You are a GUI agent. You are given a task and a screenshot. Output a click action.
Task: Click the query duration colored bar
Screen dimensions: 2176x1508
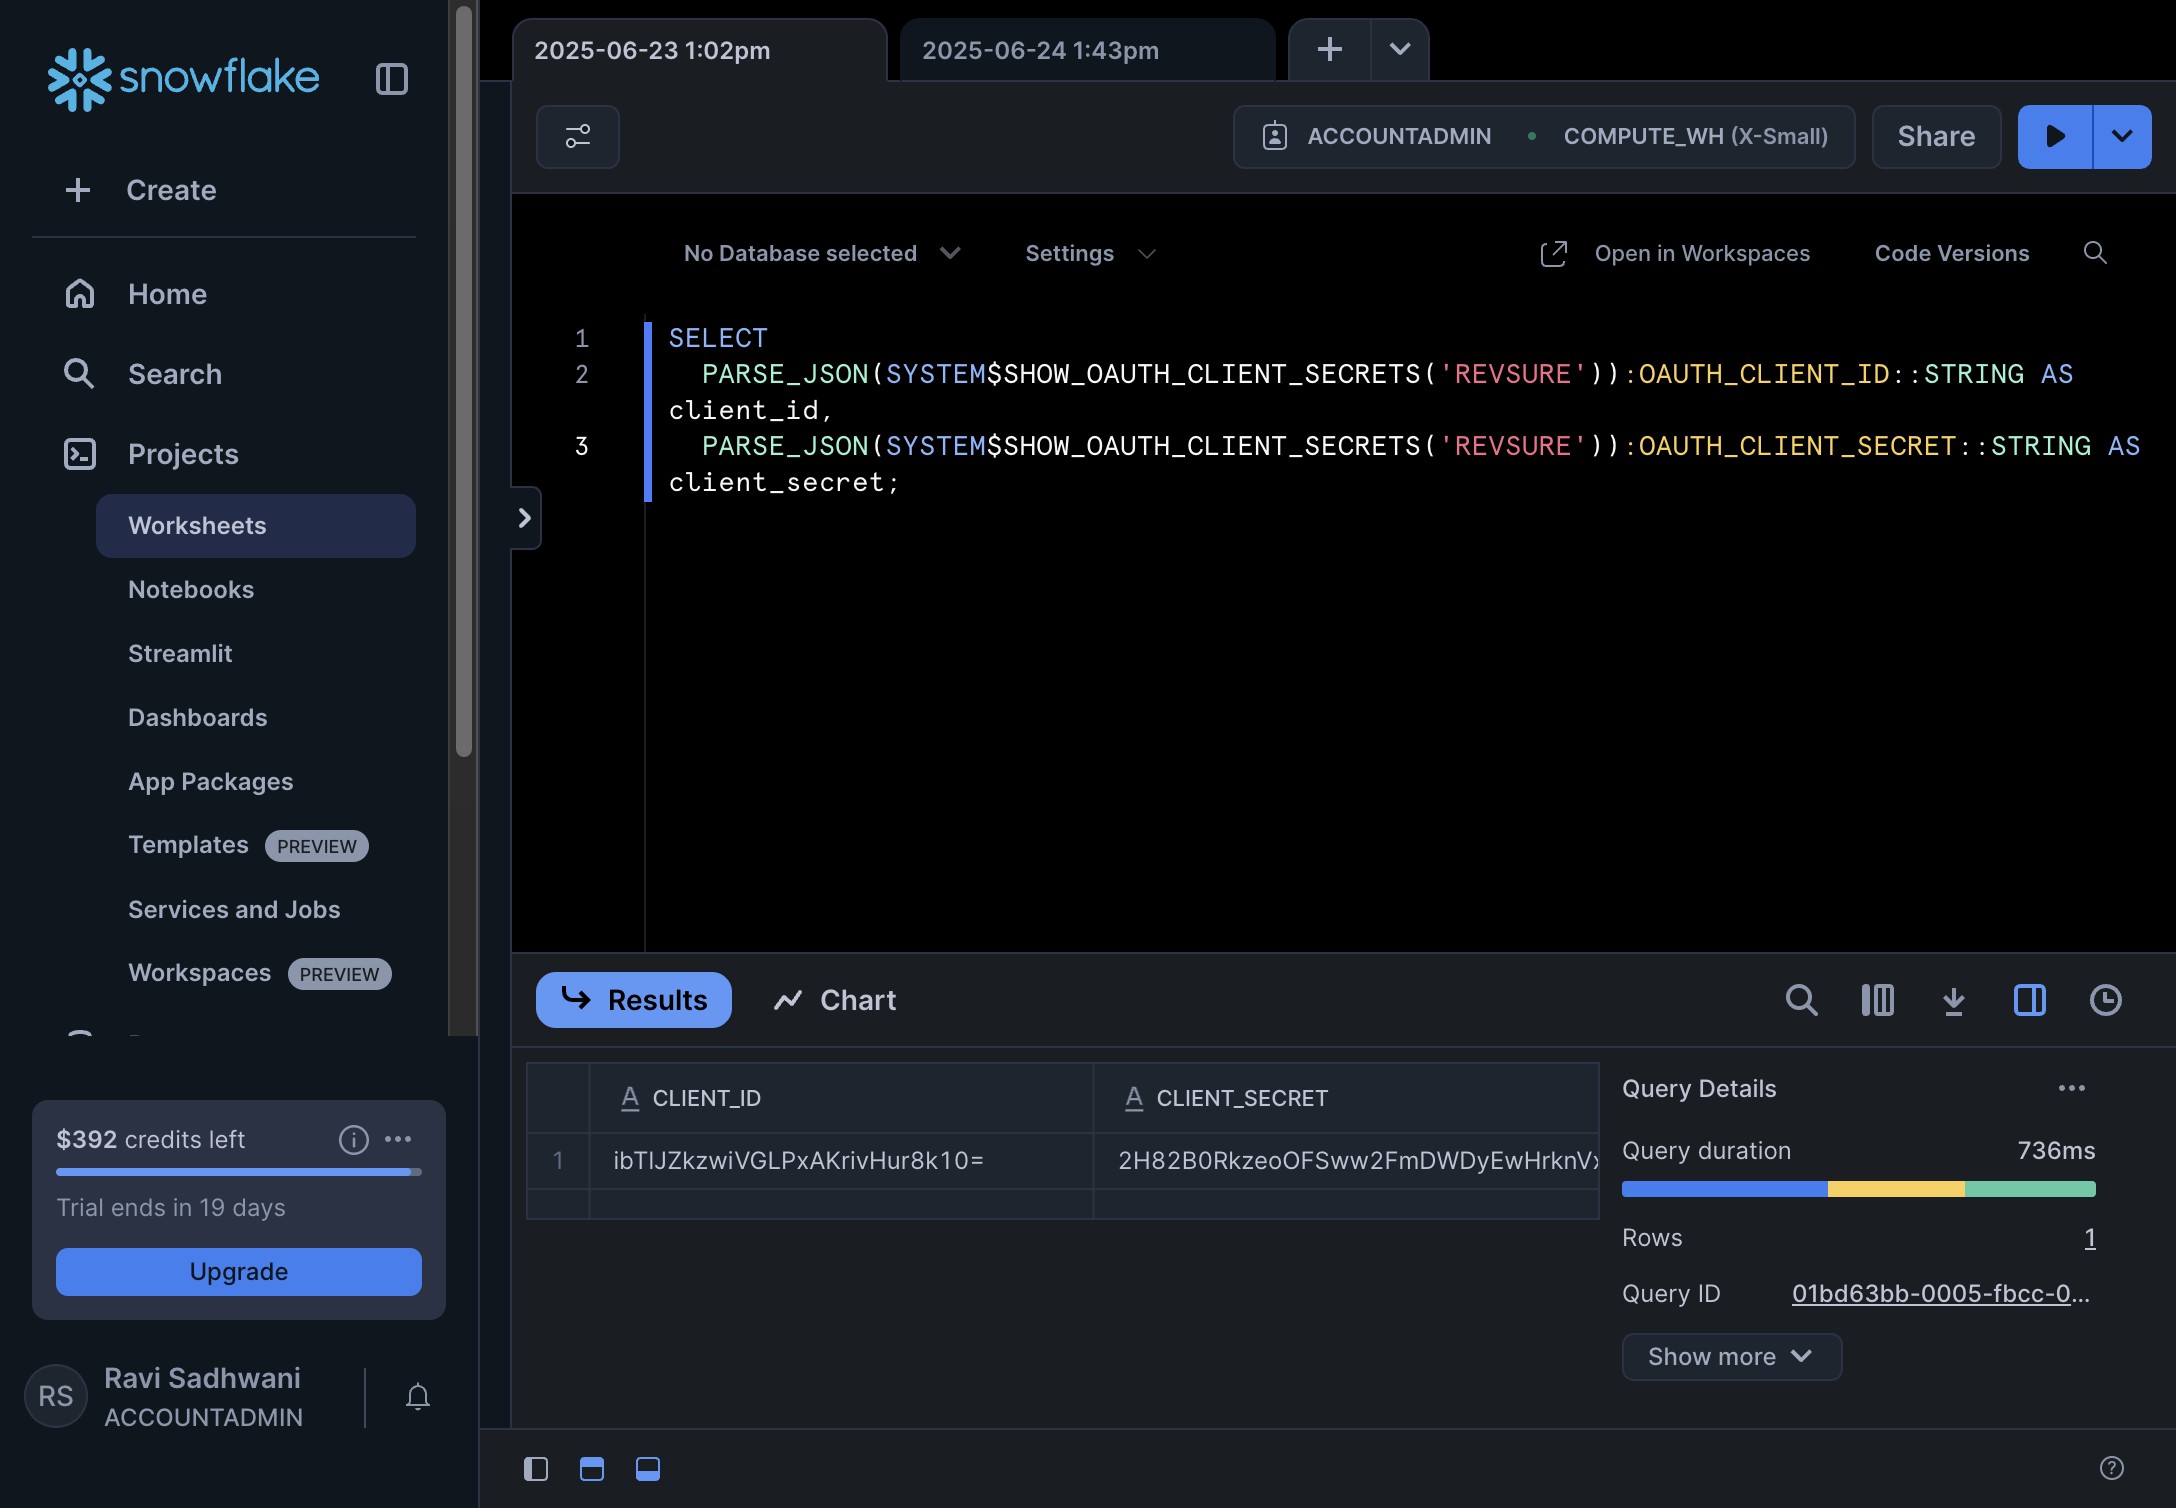1858,1189
